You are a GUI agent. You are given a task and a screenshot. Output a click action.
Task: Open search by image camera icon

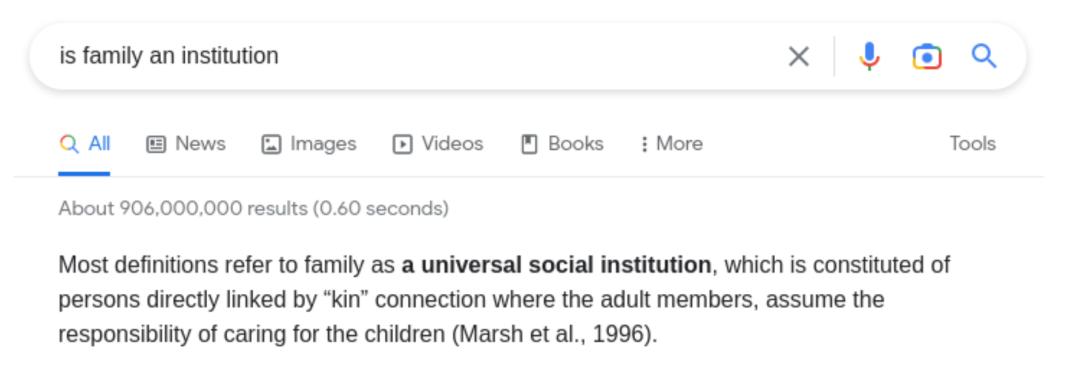[x=927, y=57]
